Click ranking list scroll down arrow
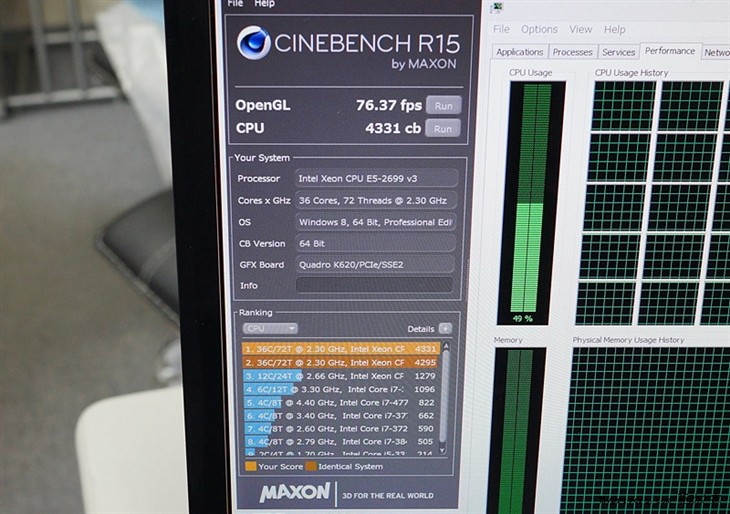Viewport: 730px width, 514px height. coord(443,450)
